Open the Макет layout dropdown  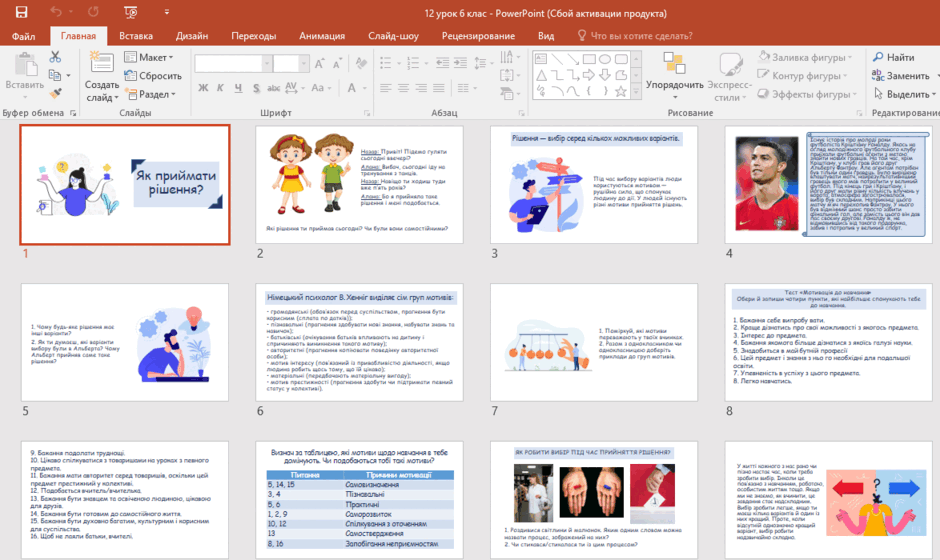tap(149, 57)
